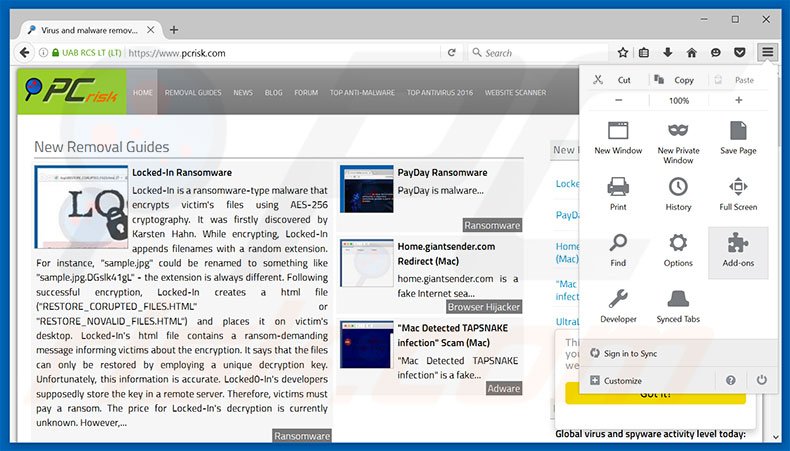This screenshot has width=790, height=451.
Task: Close the hamburger menu button
Action: (767, 52)
